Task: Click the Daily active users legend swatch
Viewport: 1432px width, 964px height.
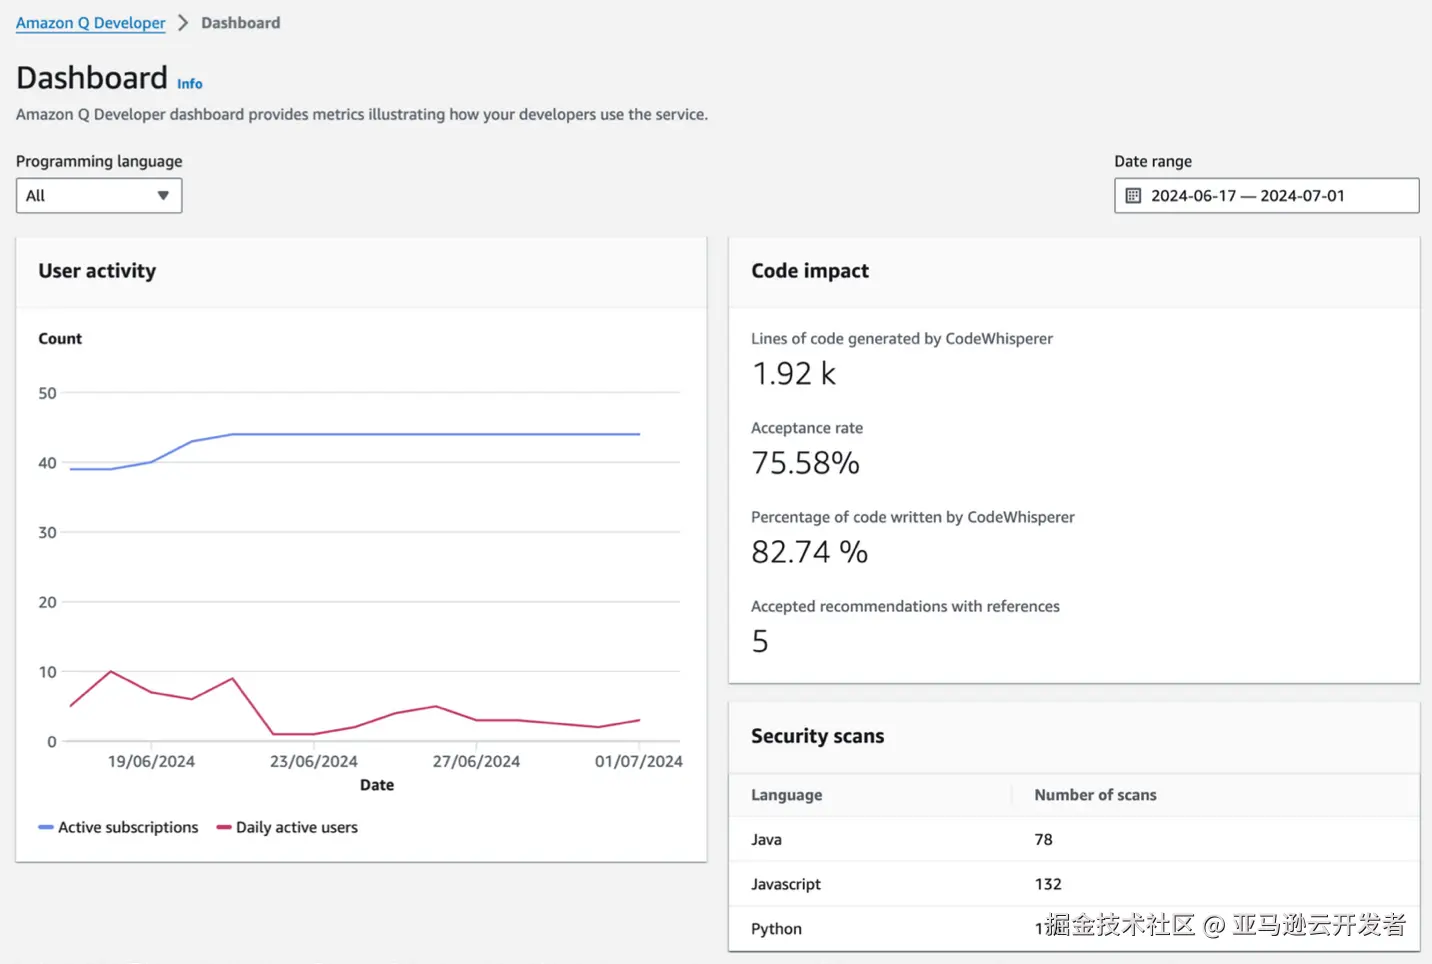Action: pos(224,827)
